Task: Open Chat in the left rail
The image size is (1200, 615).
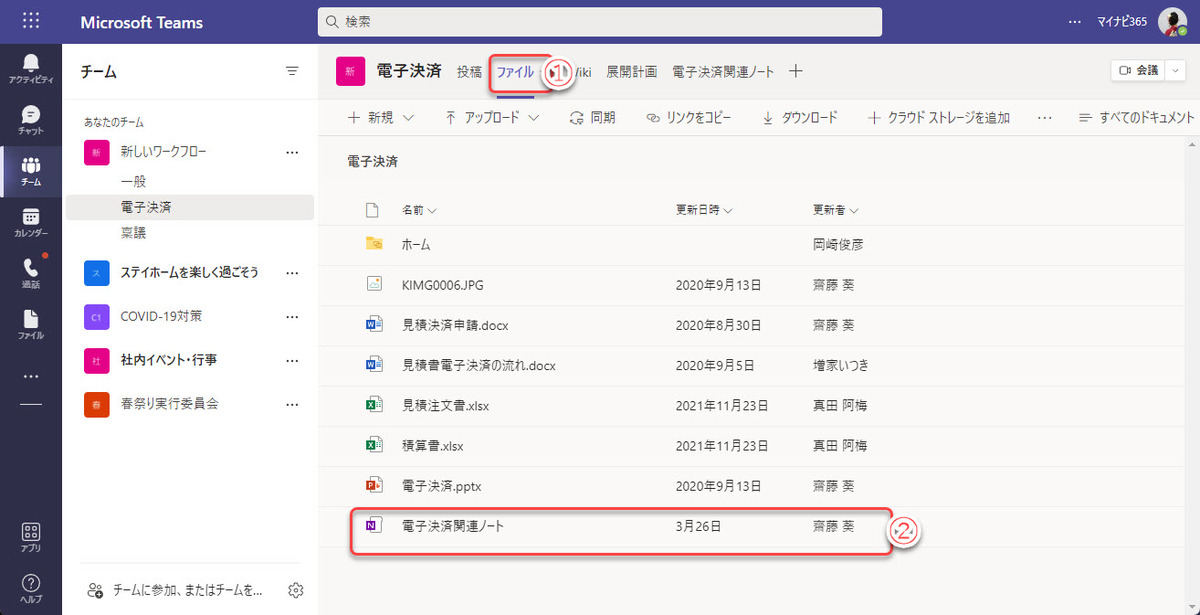Action: click(31, 120)
